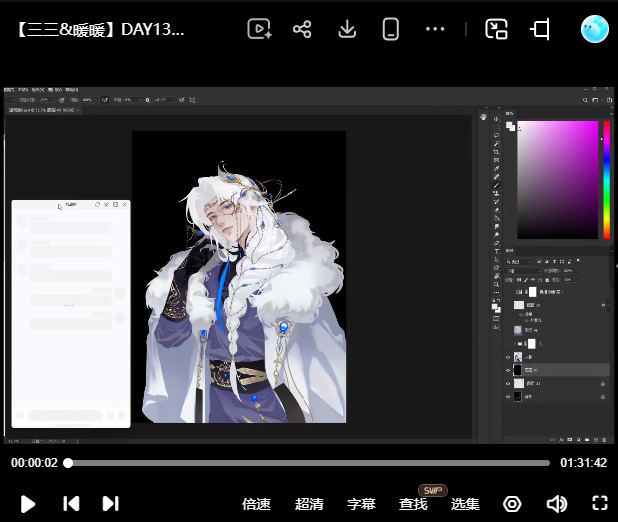This screenshot has width=618, height=522.
Task: Collapse the layer effects fx arrow
Action: 607,305
